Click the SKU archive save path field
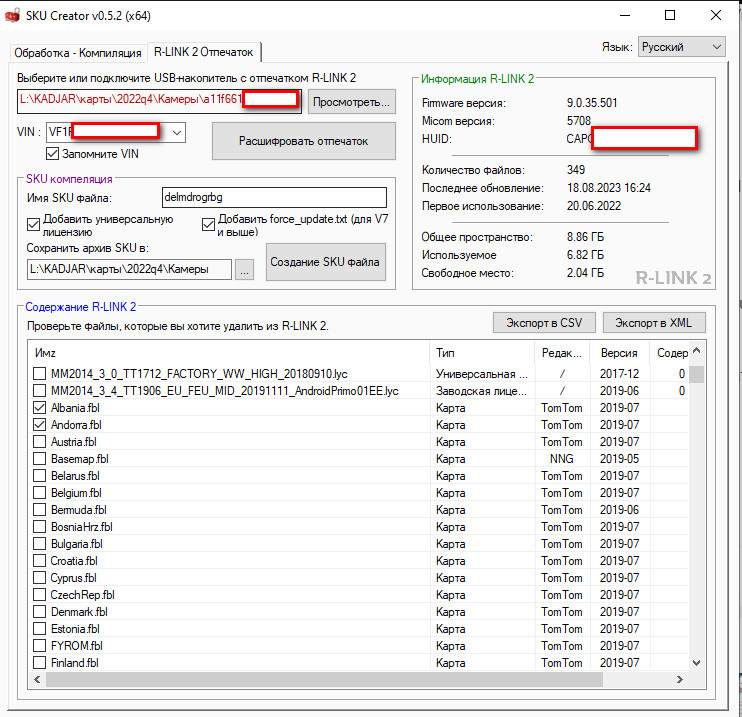 tap(129, 269)
